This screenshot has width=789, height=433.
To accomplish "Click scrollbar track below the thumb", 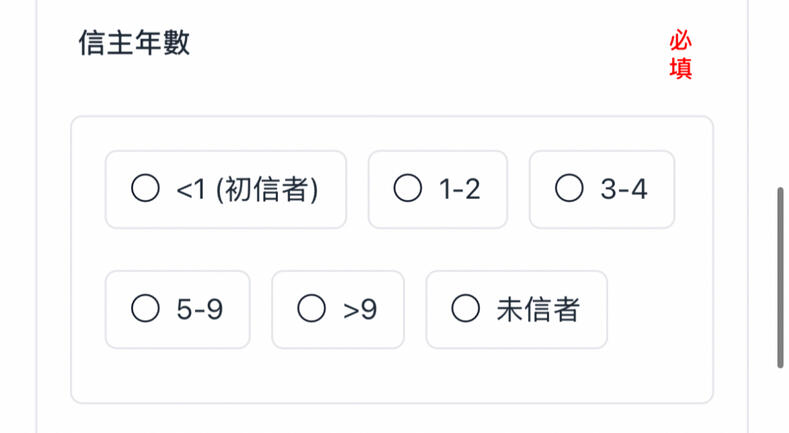I will (780, 400).
